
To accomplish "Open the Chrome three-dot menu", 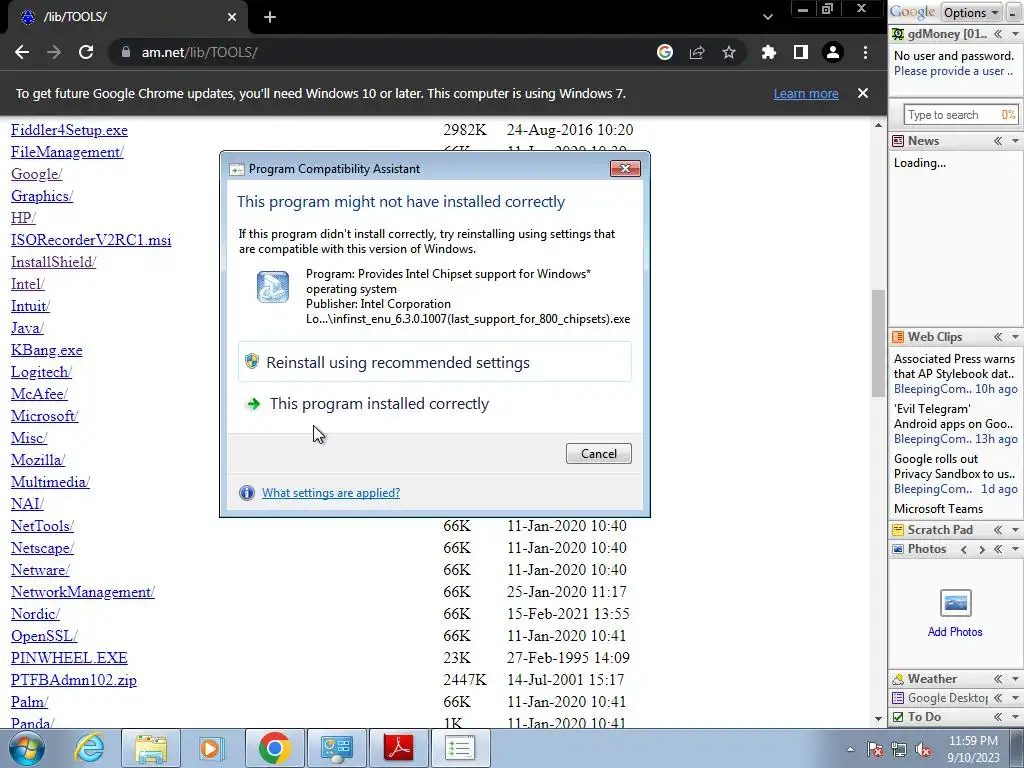I will (865, 52).
